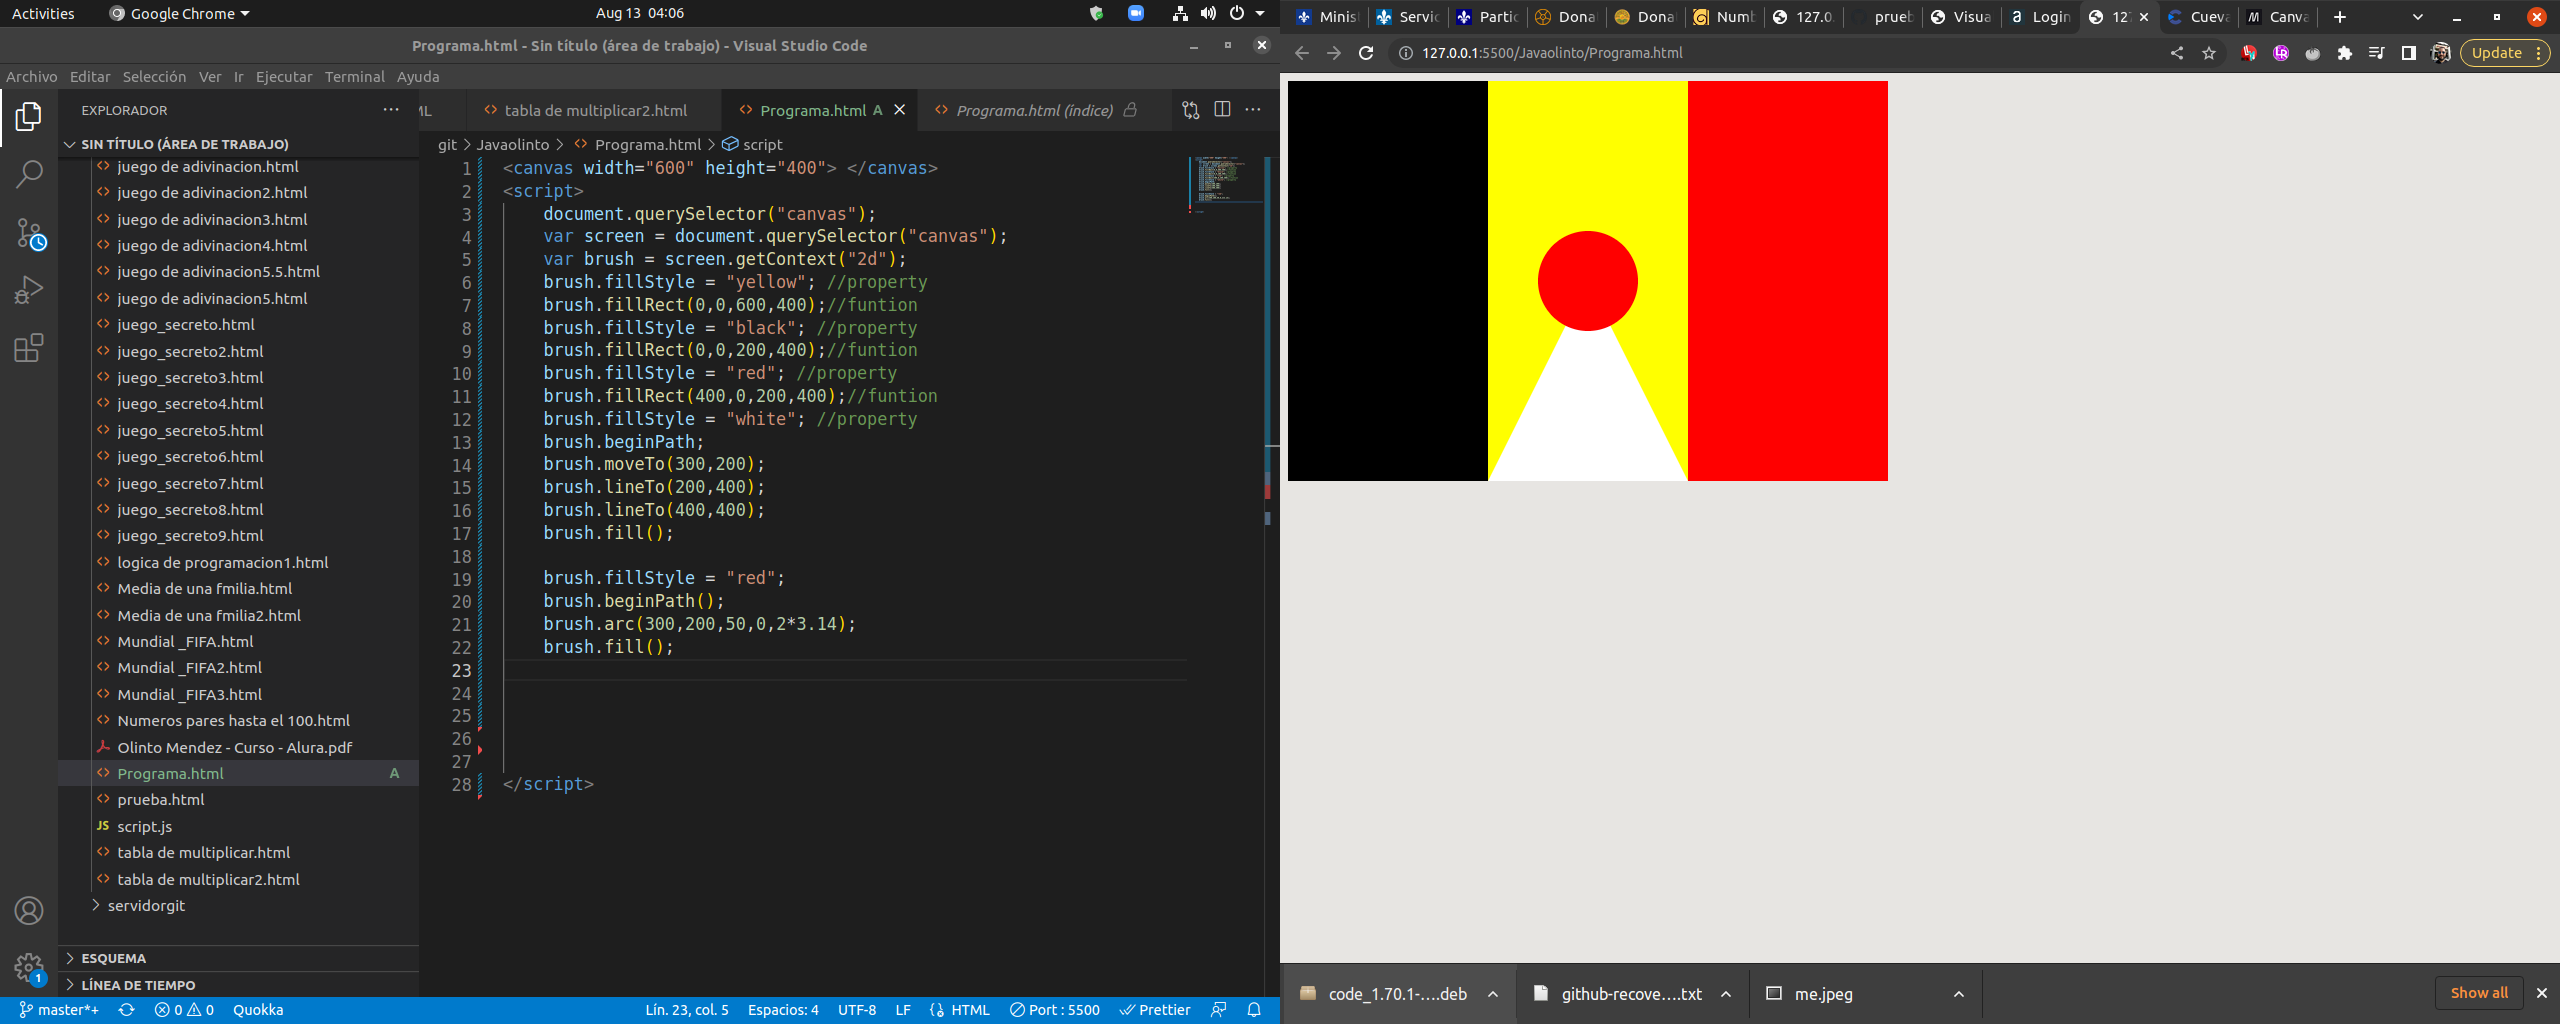This screenshot has width=2560, height=1024.
Task: Click Javaolinto in the breadcrumb
Action: click(513, 145)
